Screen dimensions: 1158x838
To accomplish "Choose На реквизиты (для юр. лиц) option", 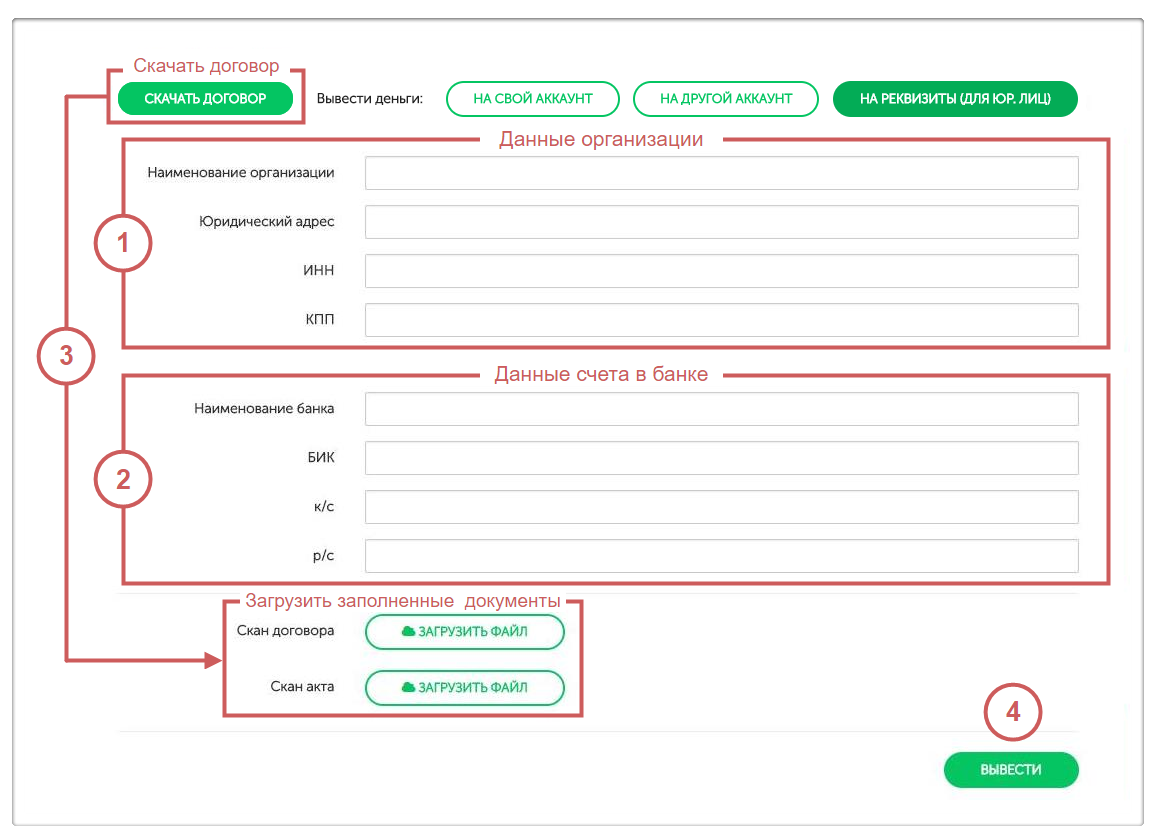I will point(955,99).
